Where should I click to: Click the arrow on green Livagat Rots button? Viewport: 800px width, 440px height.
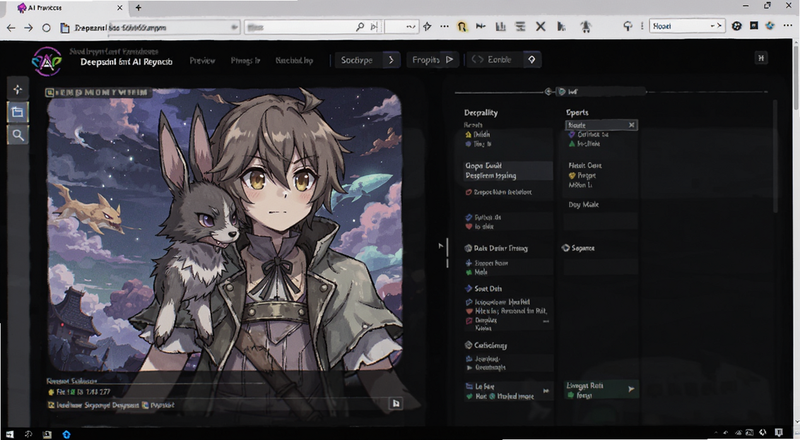click(x=631, y=389)
